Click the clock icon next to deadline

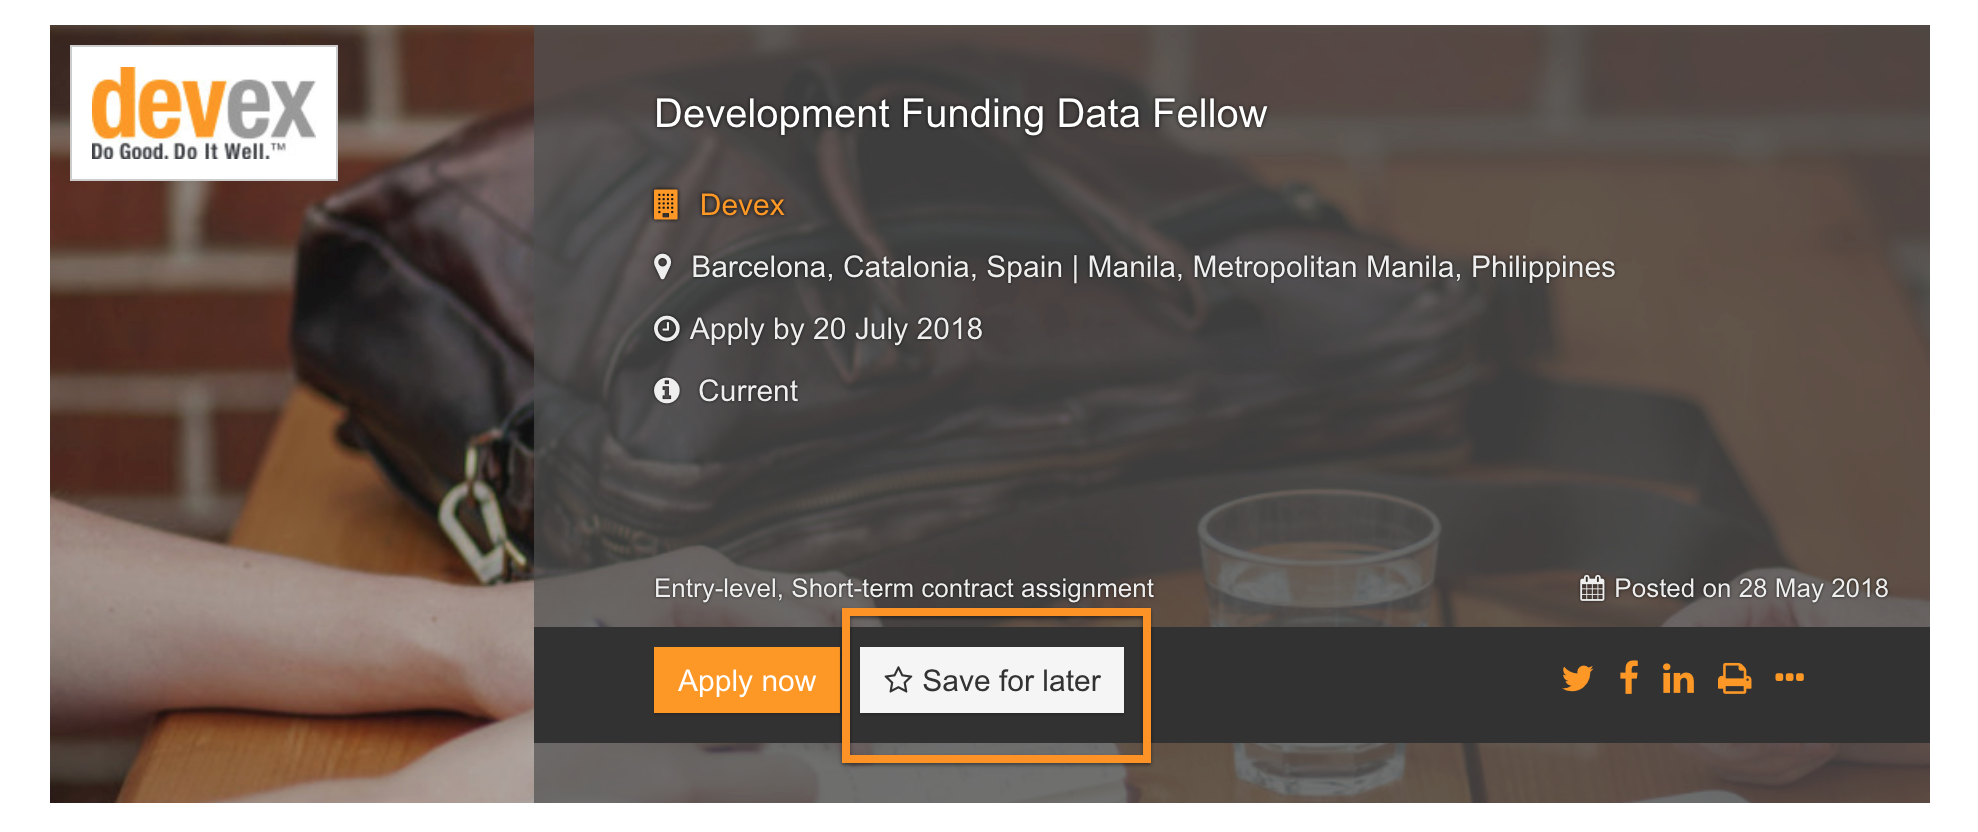point(666,329)
